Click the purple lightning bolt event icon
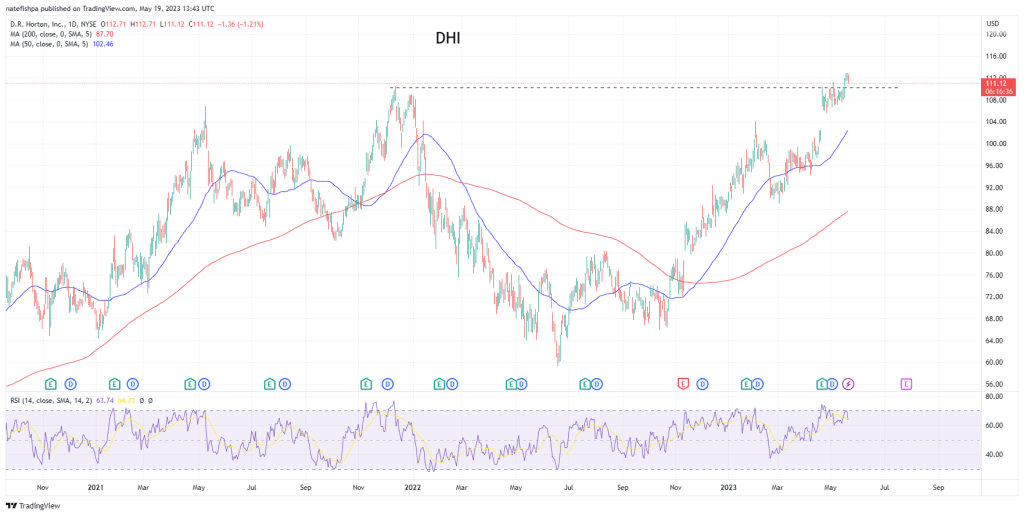This screenshot has height=516, width=1024. pos(849,383)
